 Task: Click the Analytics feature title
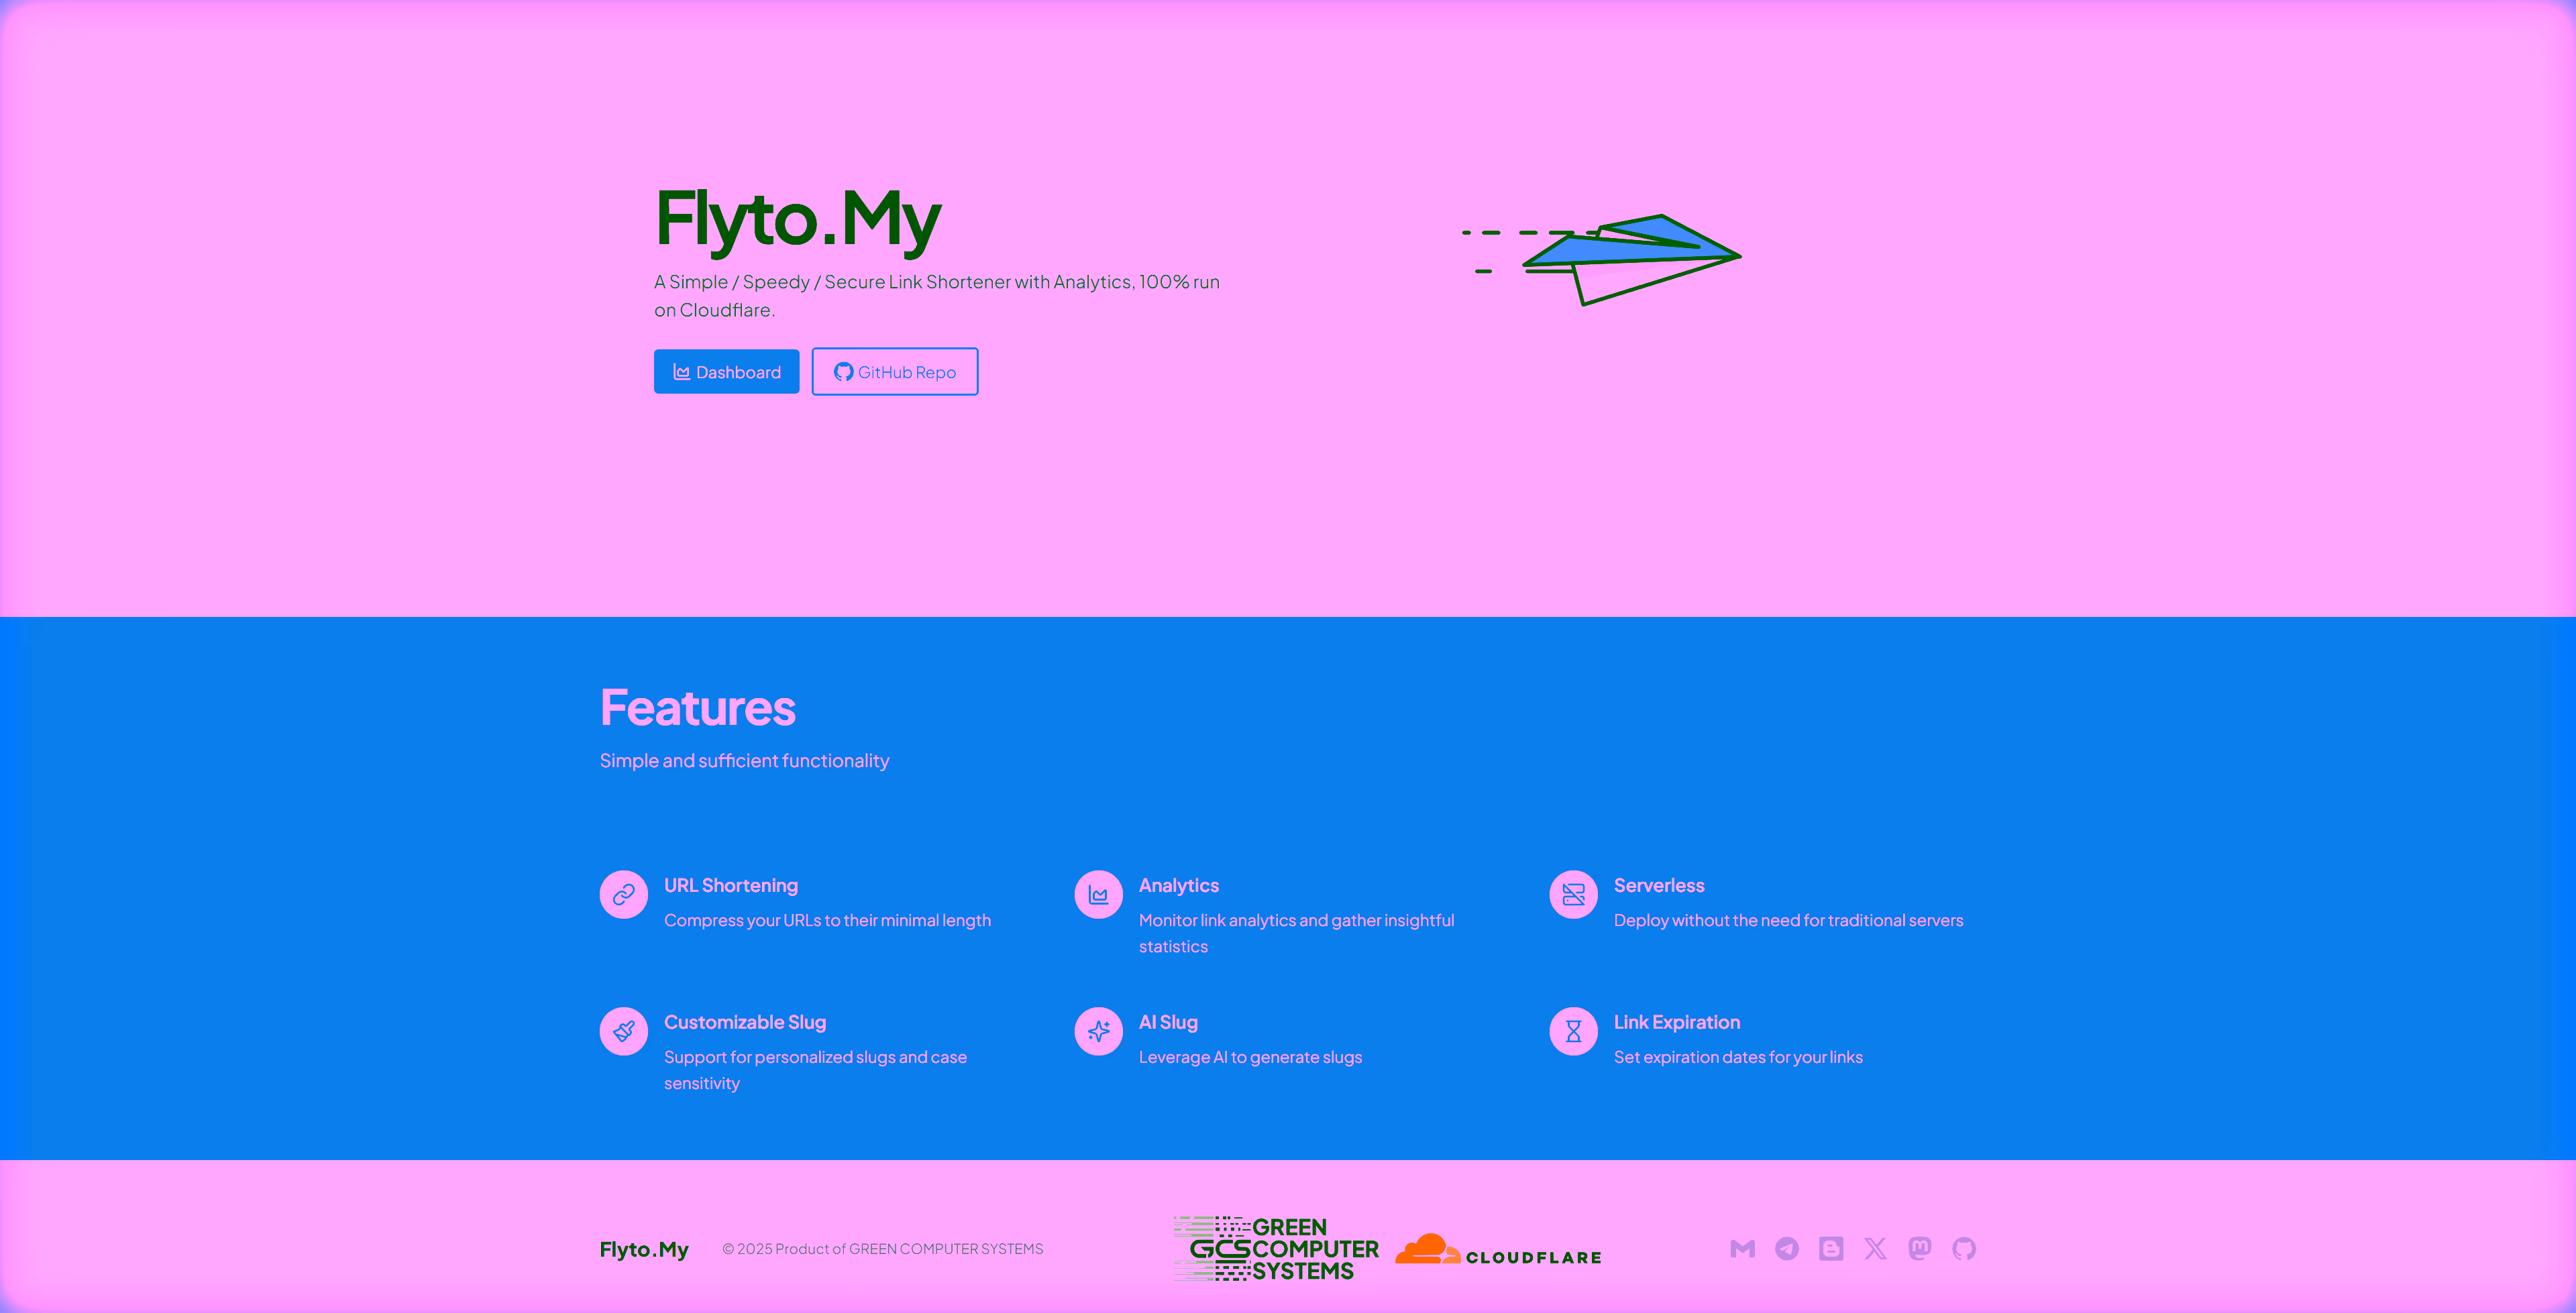click(x=1179, y=885)
